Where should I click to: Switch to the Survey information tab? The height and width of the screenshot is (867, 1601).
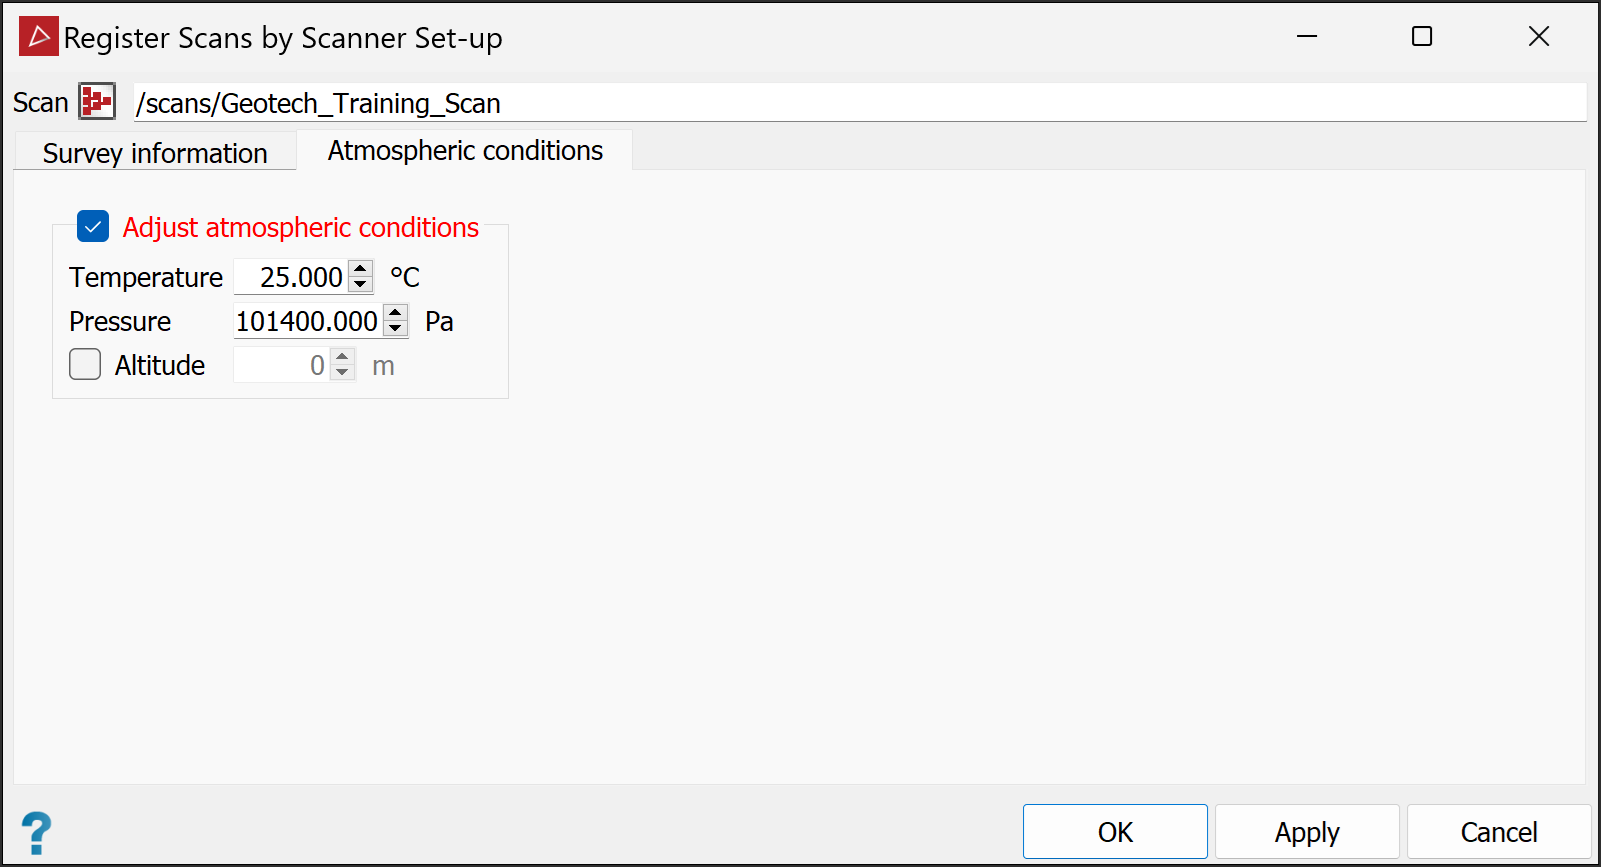[155, 153]
